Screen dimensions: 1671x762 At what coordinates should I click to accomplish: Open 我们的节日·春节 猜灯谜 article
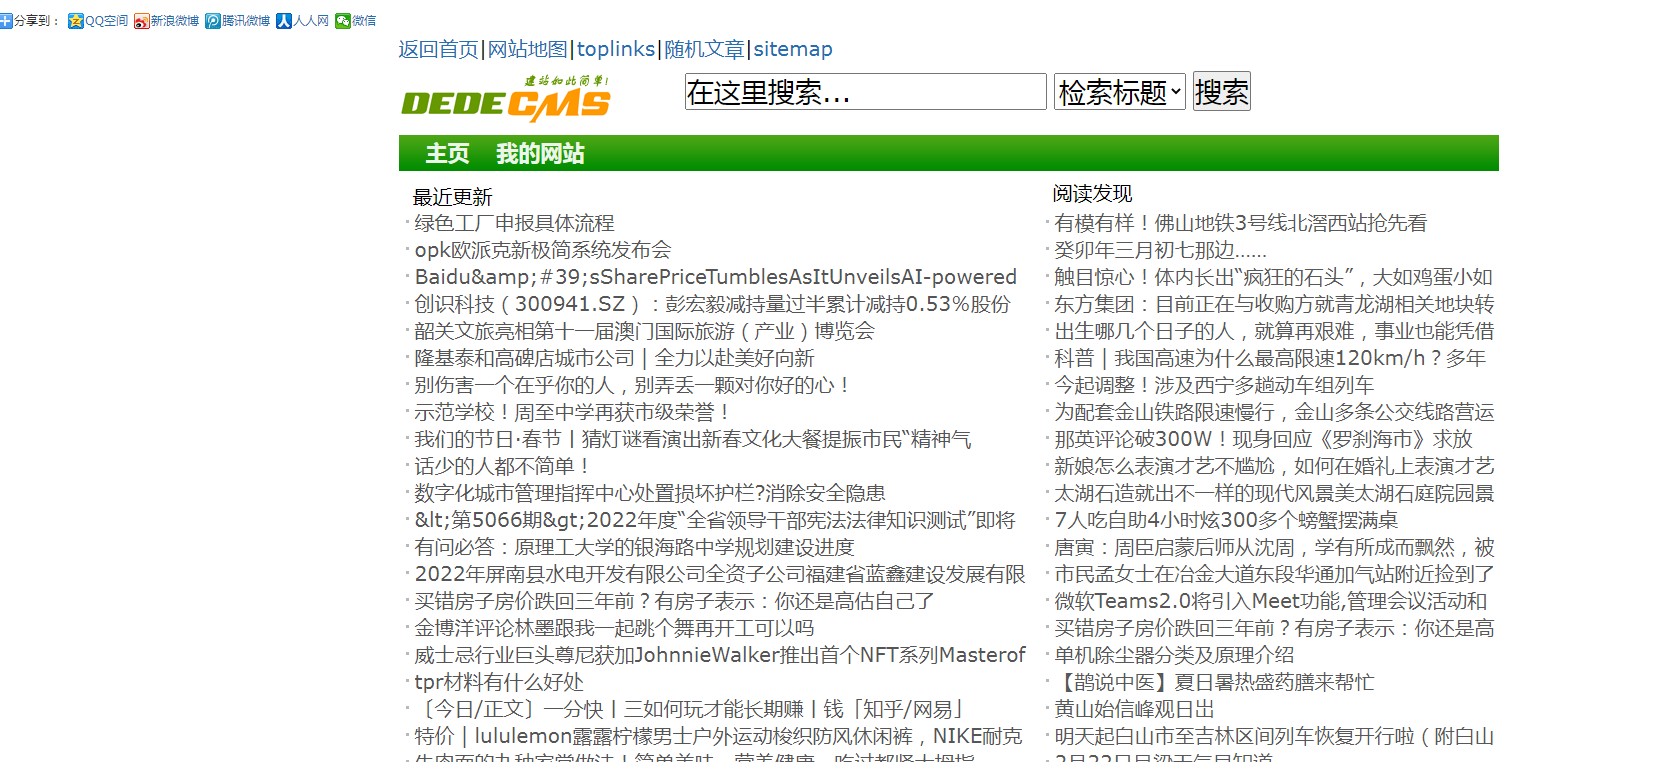tap(693, 439)
